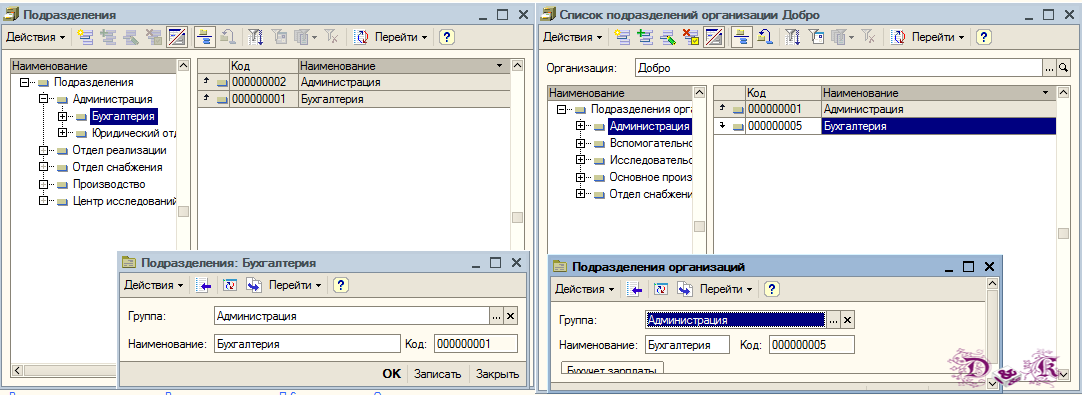
Task: Click Copy-arrow icon in Подразделения организаций dialog toolbar
Action: click(x=685, y=289)
